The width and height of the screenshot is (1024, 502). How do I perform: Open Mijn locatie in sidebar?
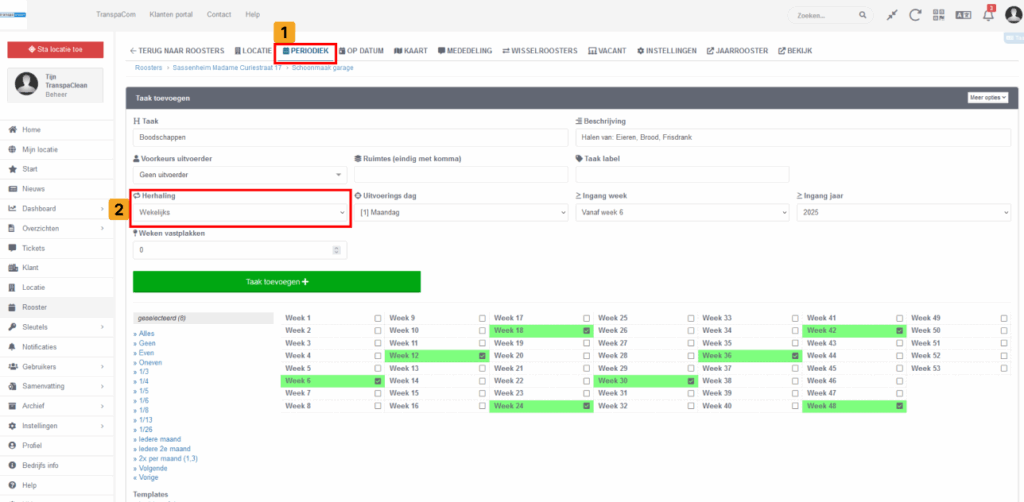click(40, 149)
